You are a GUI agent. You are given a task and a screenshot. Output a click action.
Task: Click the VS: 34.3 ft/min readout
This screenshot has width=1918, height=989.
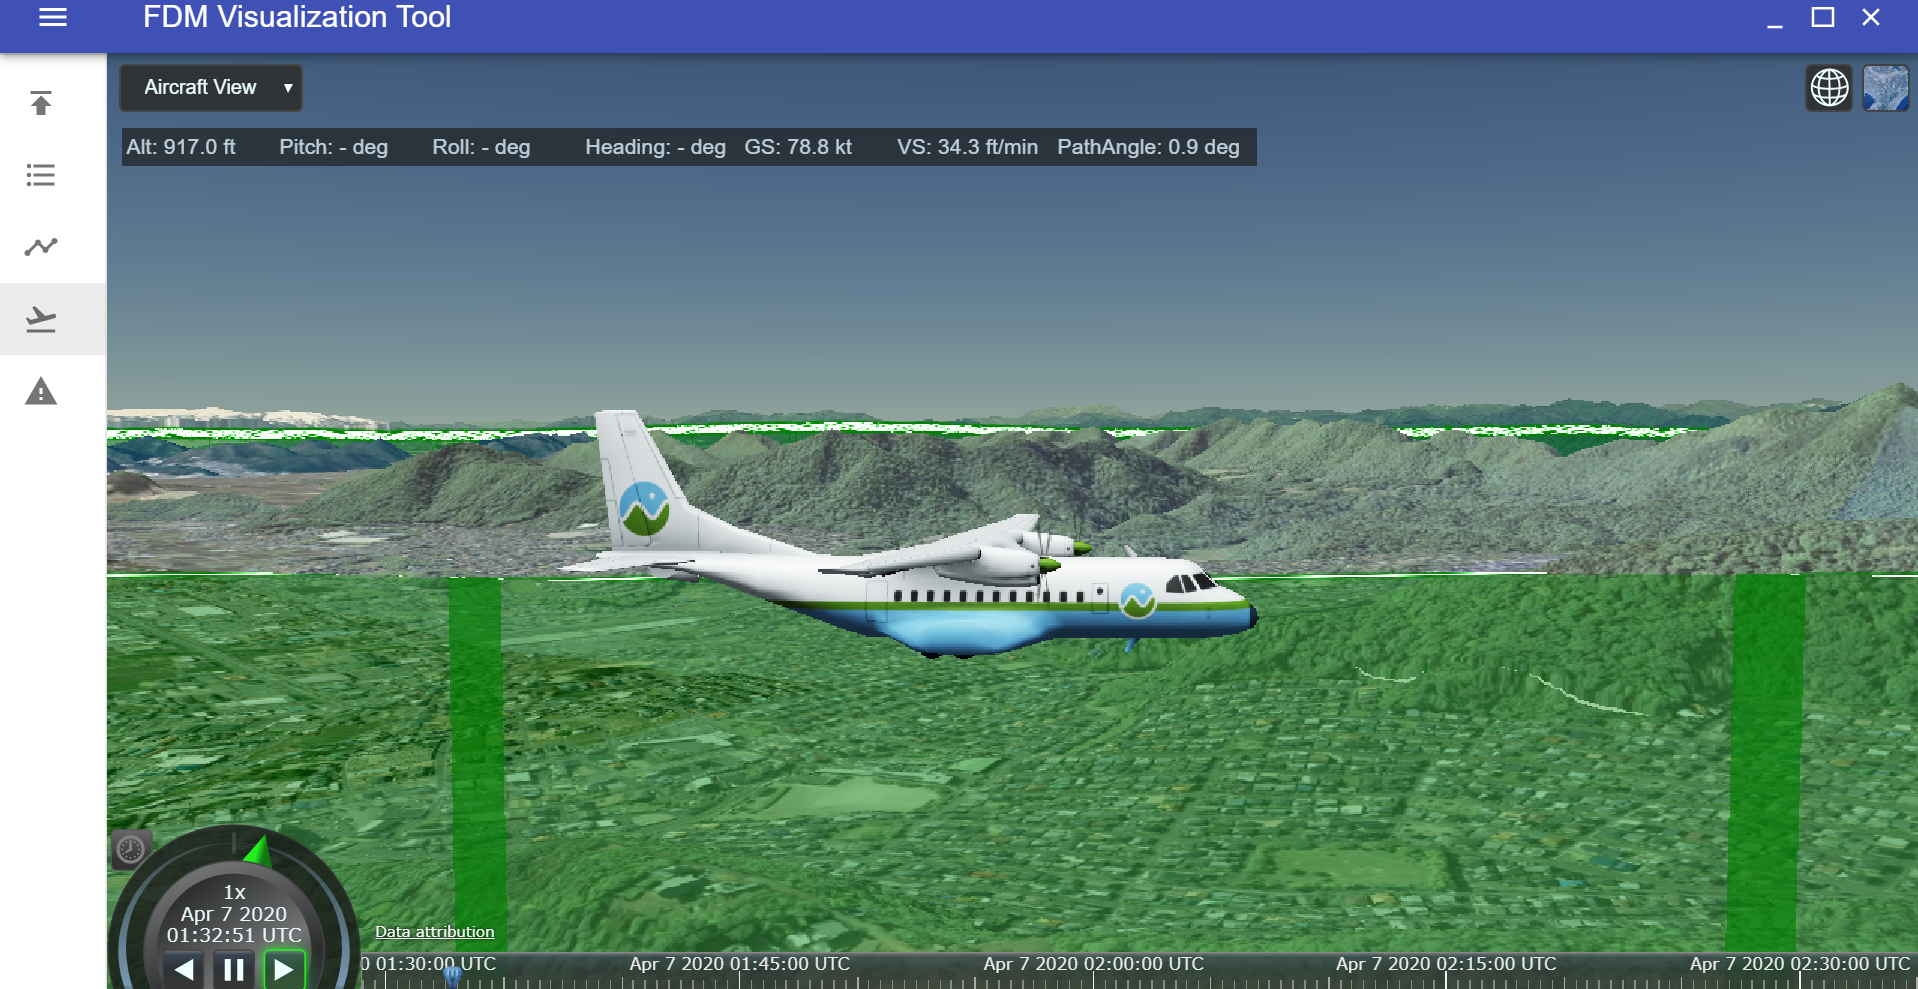coord(967,147)
